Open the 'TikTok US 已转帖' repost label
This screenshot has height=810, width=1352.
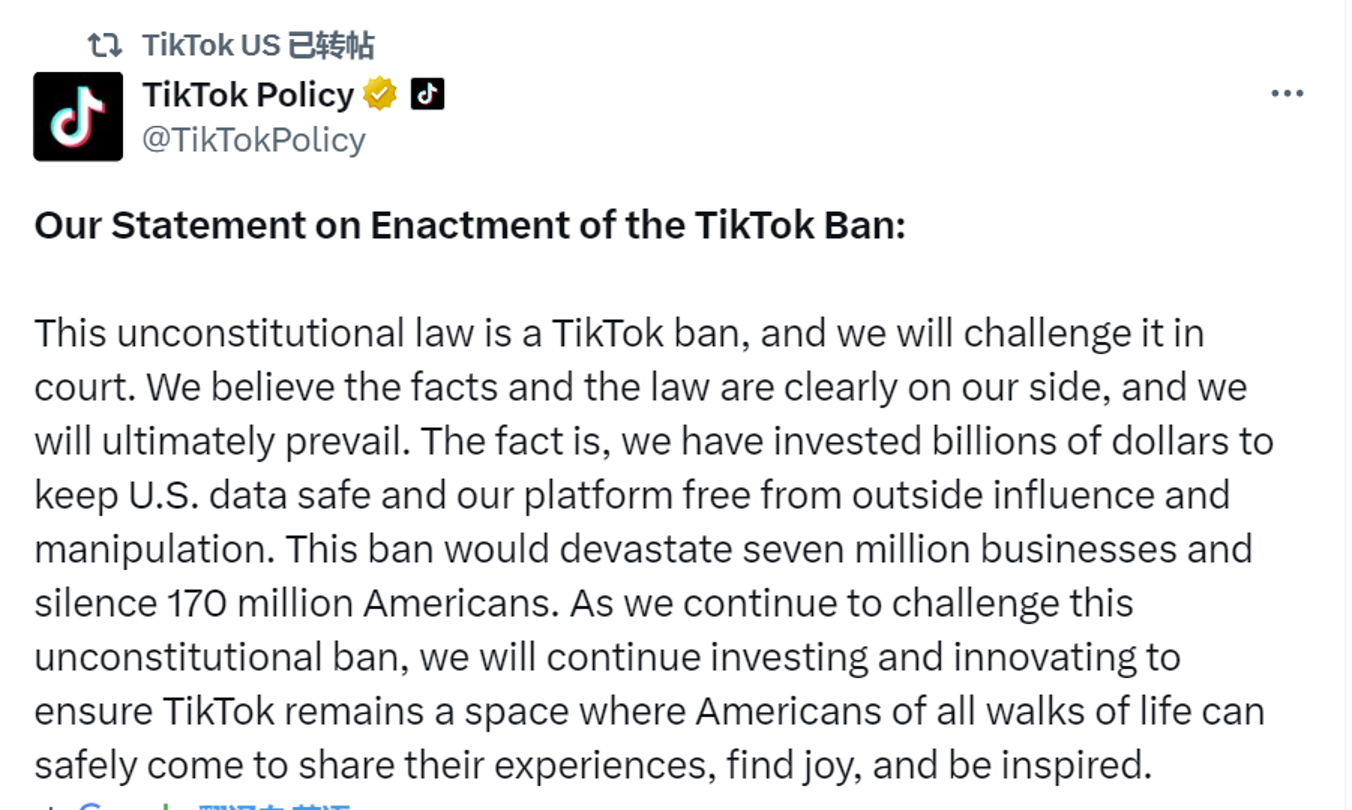coord(258,44)
